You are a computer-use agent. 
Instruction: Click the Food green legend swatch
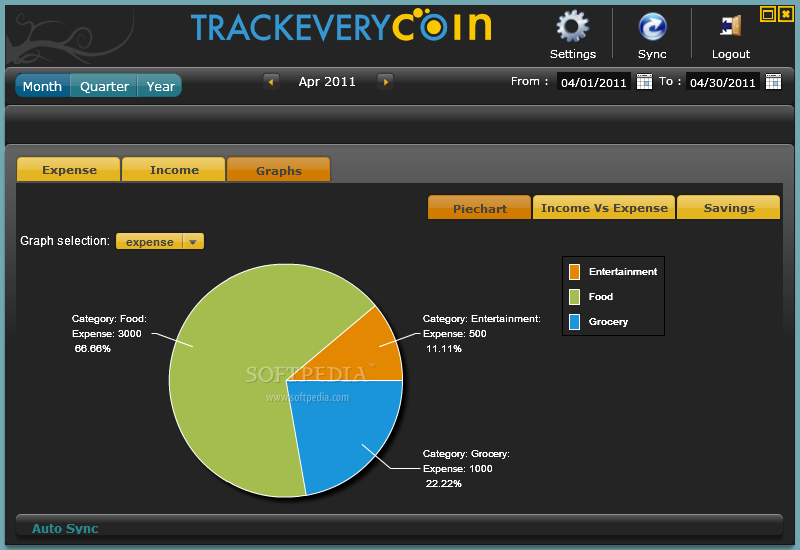(x=574, y=297)
